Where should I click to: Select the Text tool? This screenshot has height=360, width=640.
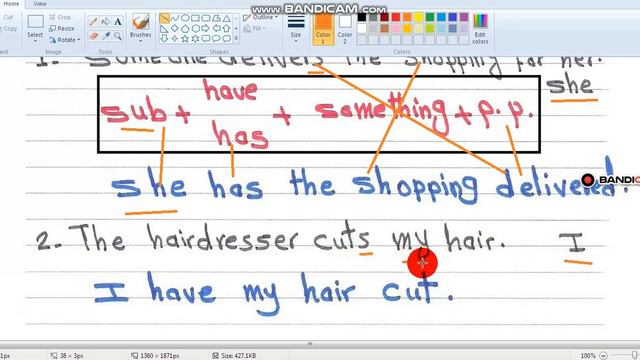(118, 21)
